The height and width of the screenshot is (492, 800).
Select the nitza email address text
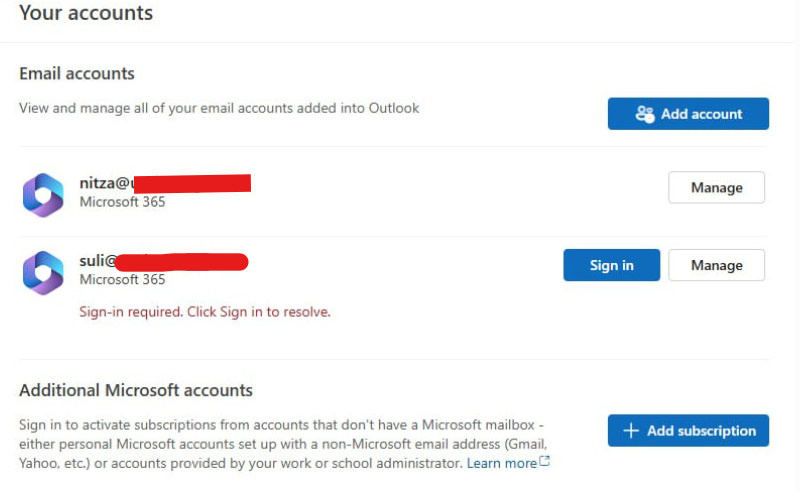[x=165, y=183]
